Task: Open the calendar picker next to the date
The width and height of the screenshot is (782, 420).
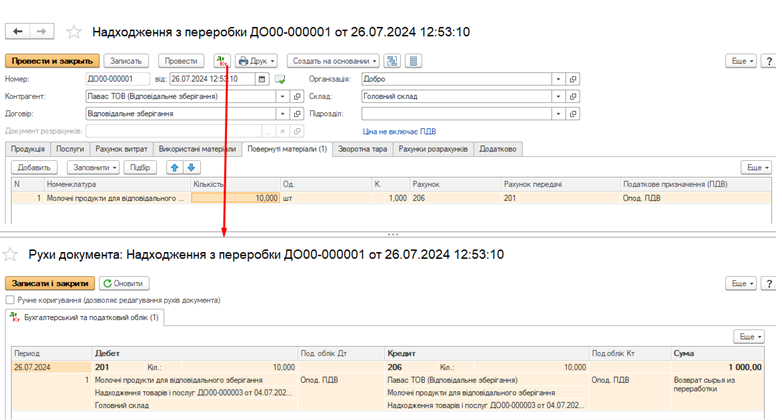Action: point(262,79)
